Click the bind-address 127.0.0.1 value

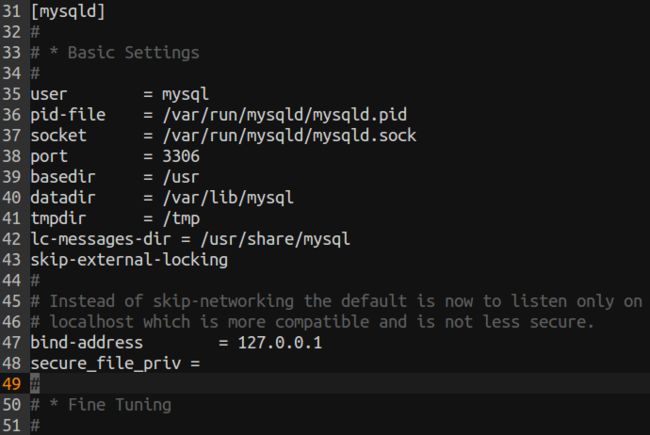pos(280,343)
